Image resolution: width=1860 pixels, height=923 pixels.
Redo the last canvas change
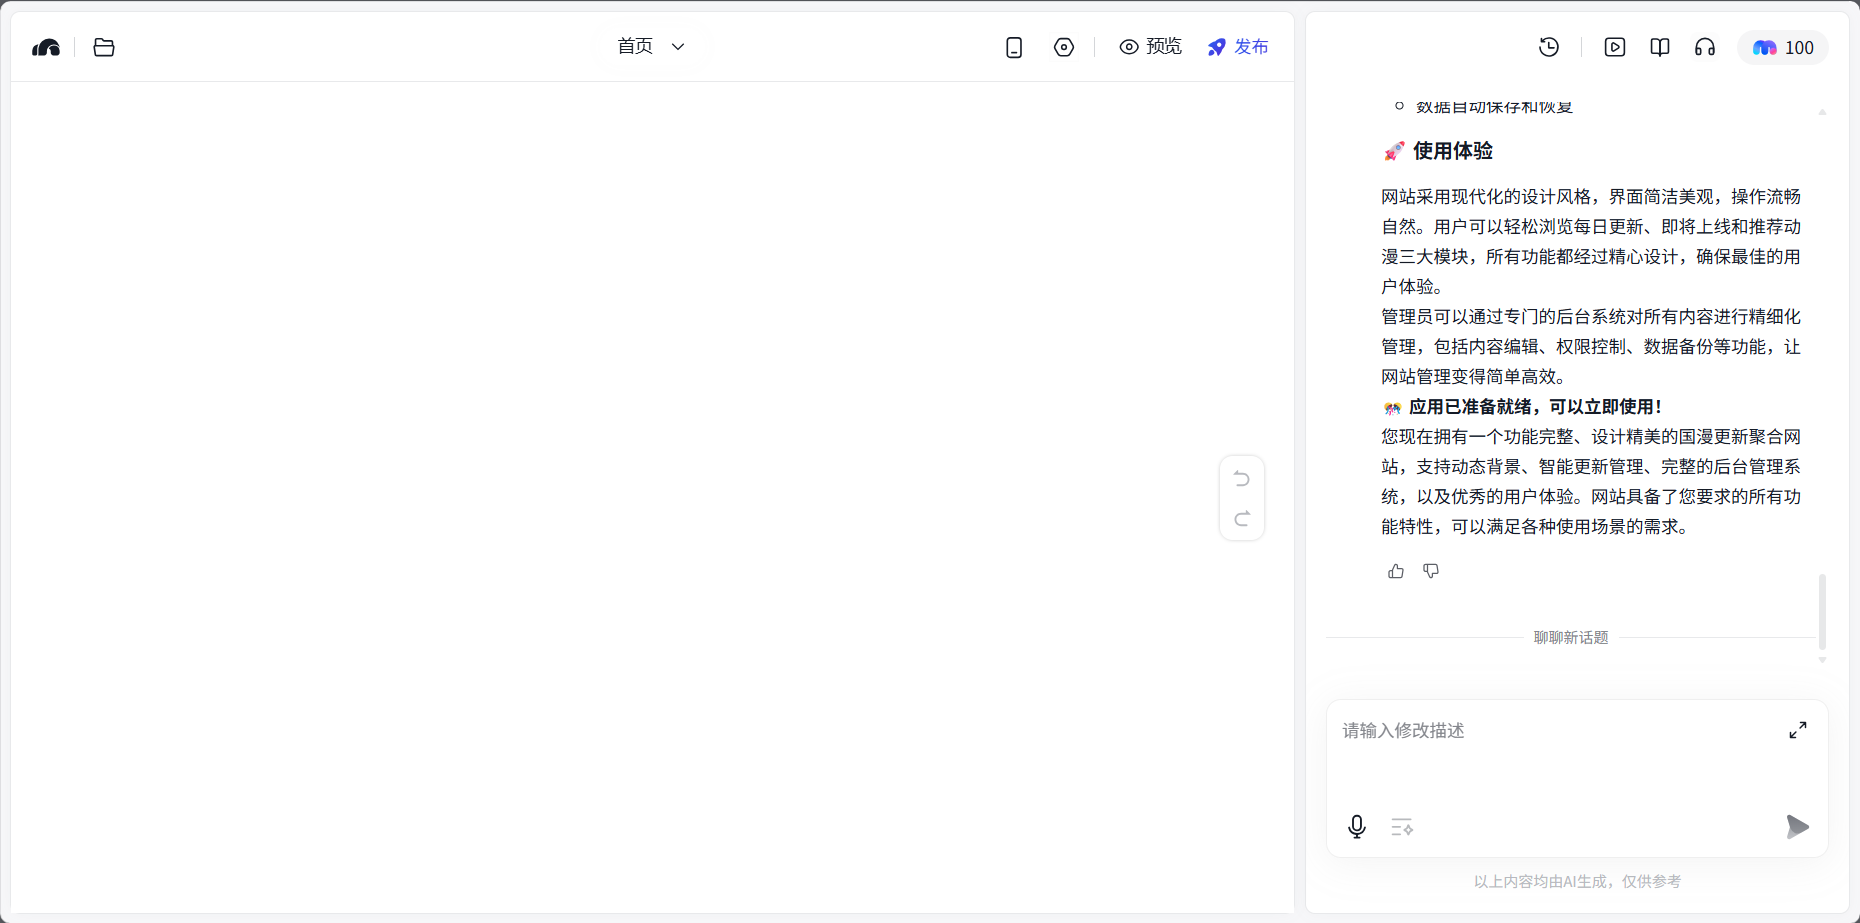point(1242,519)
